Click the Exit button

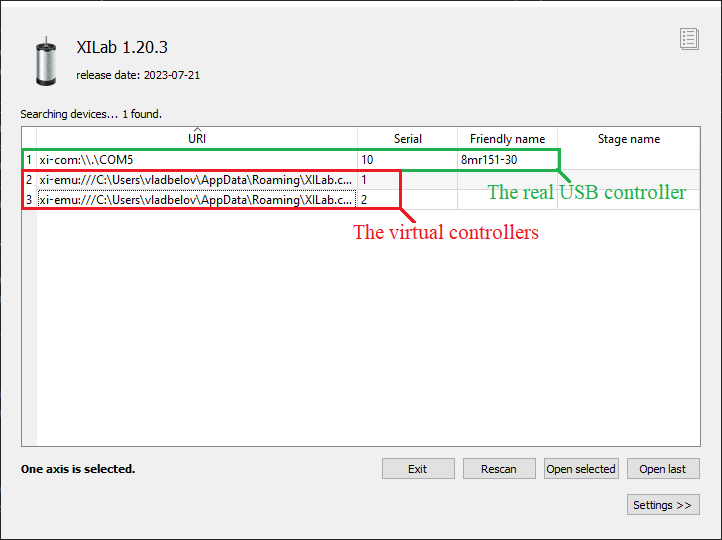click(418, 469)
